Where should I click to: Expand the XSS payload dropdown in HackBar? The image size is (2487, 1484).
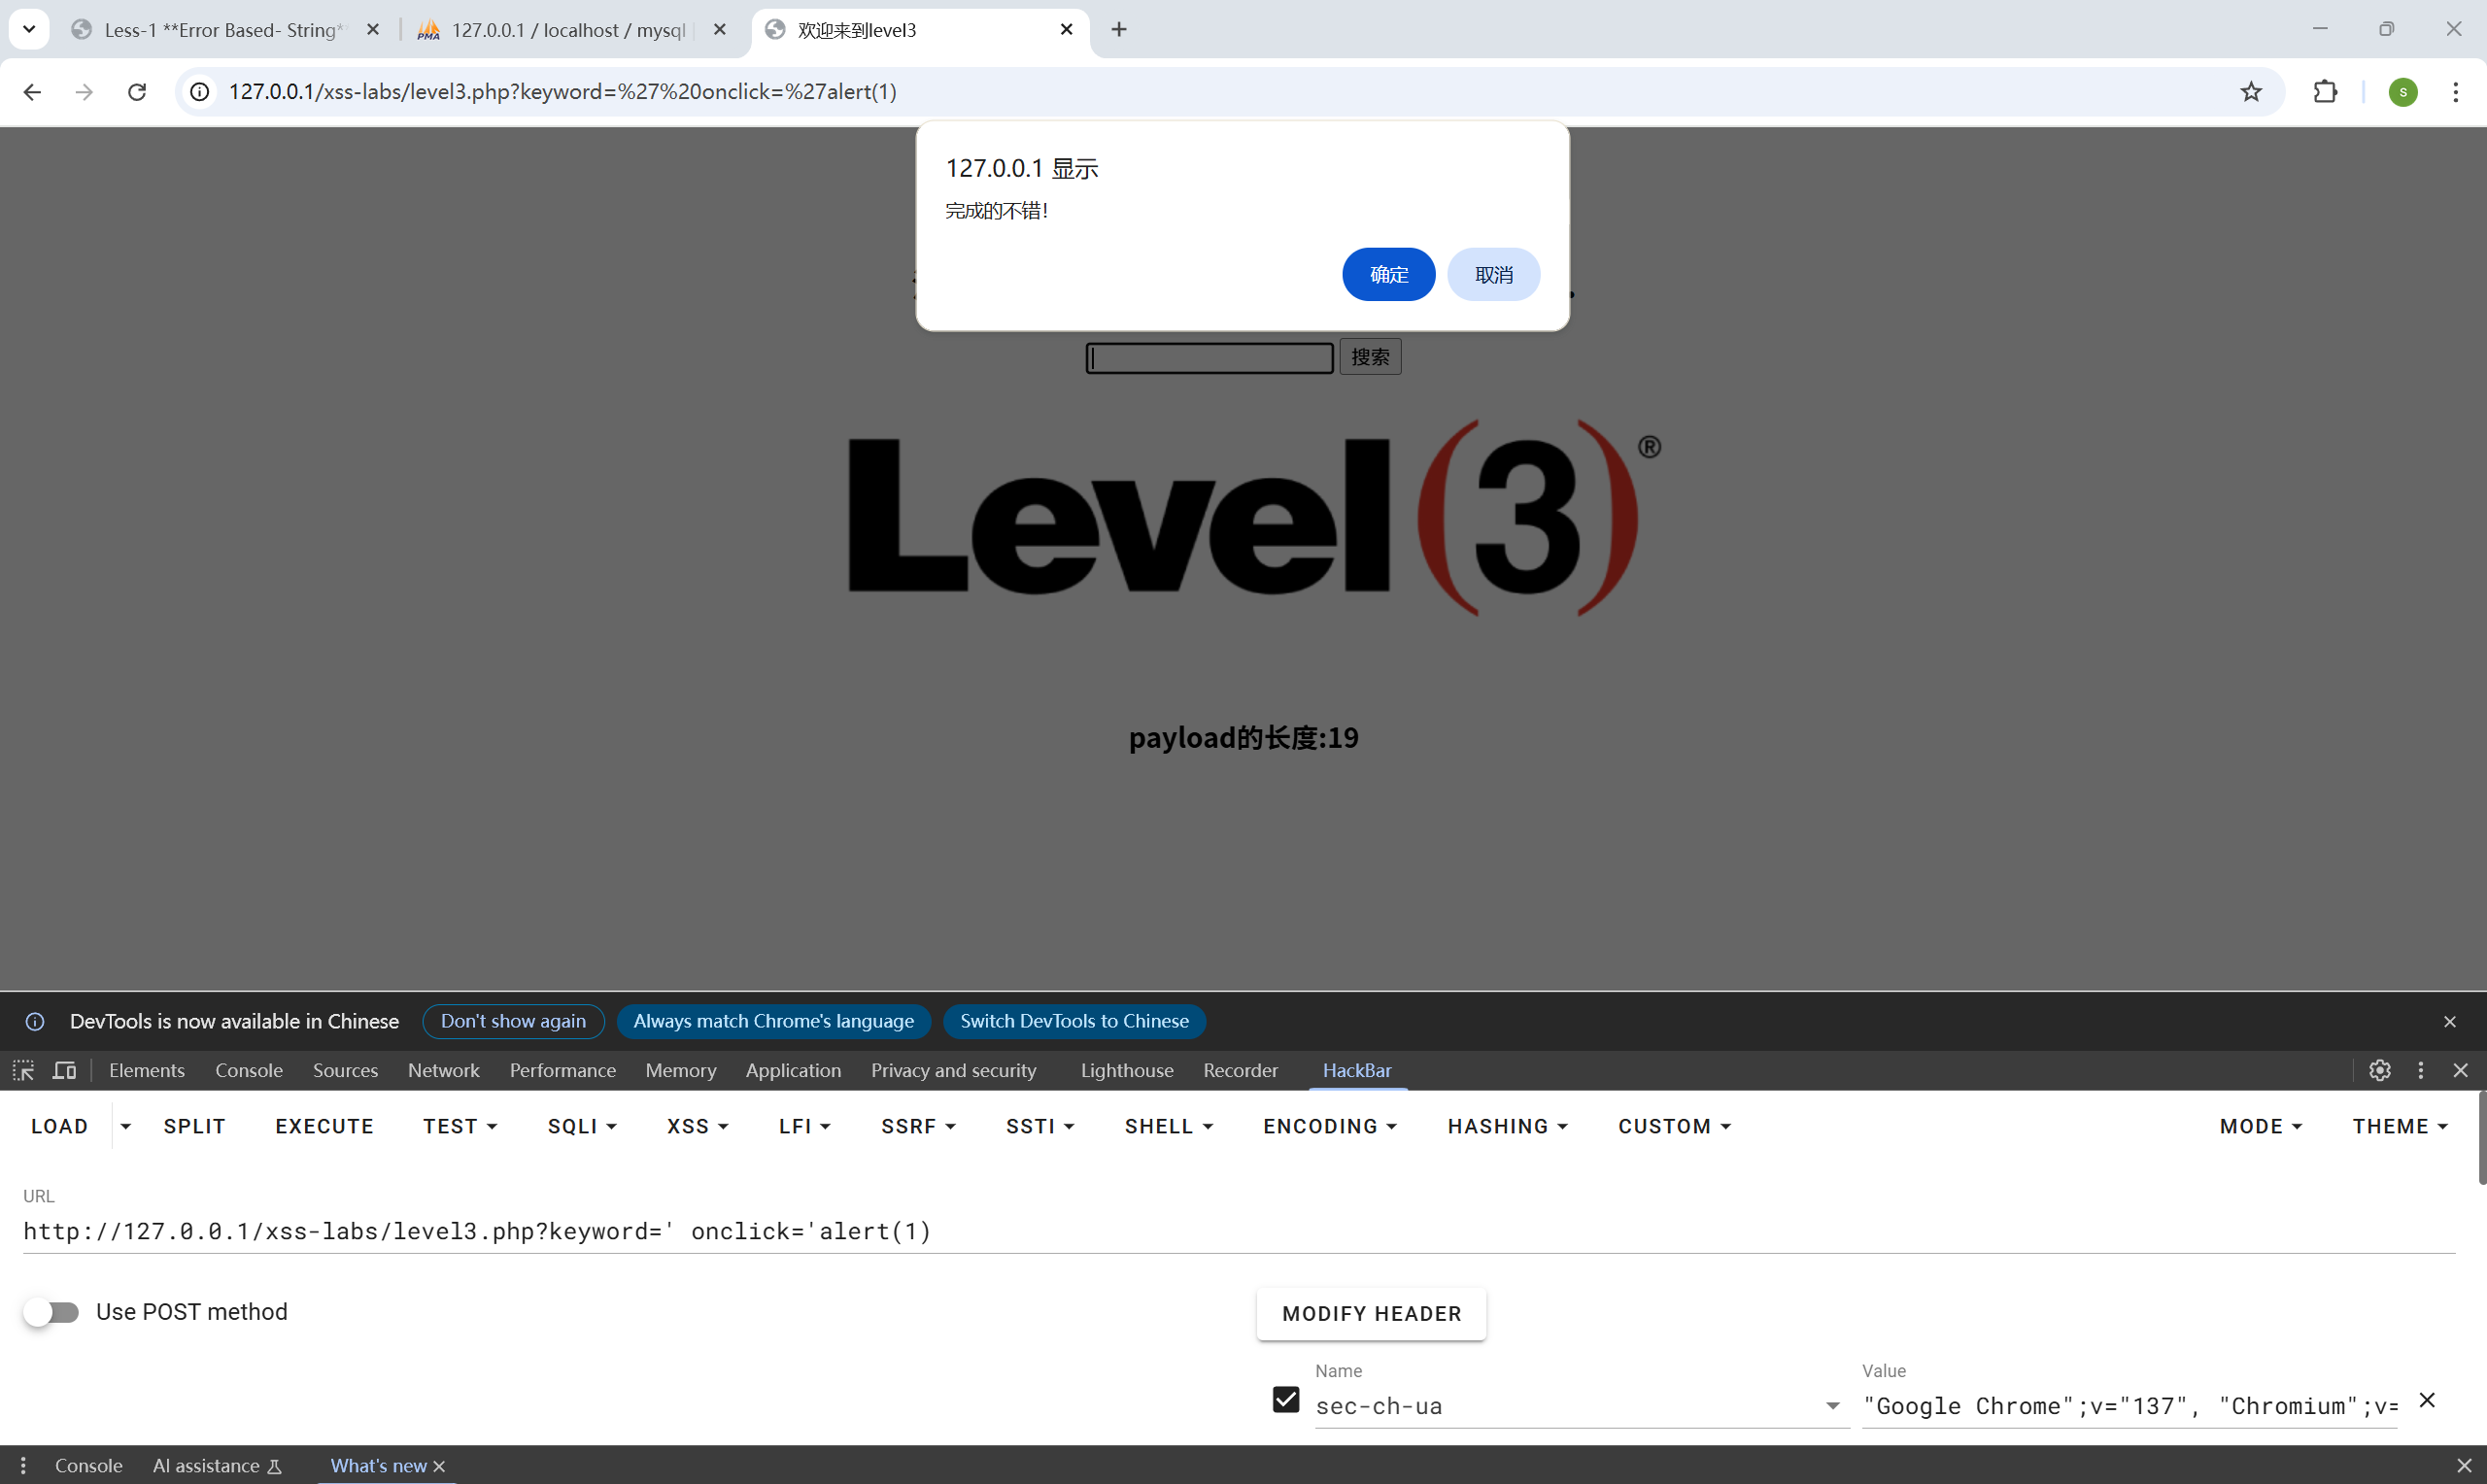[x=697, y=1125]
